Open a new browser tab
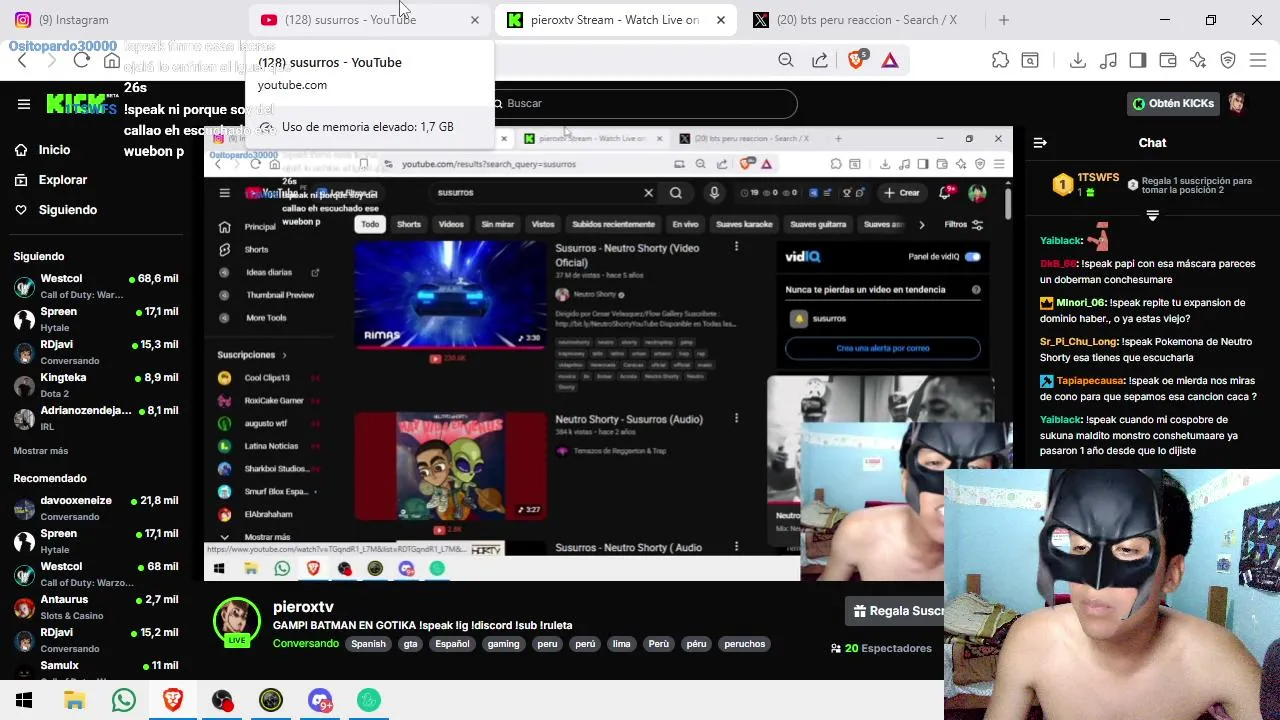This screenshot has height=720, width=1280. click(x=1004, y=19)
